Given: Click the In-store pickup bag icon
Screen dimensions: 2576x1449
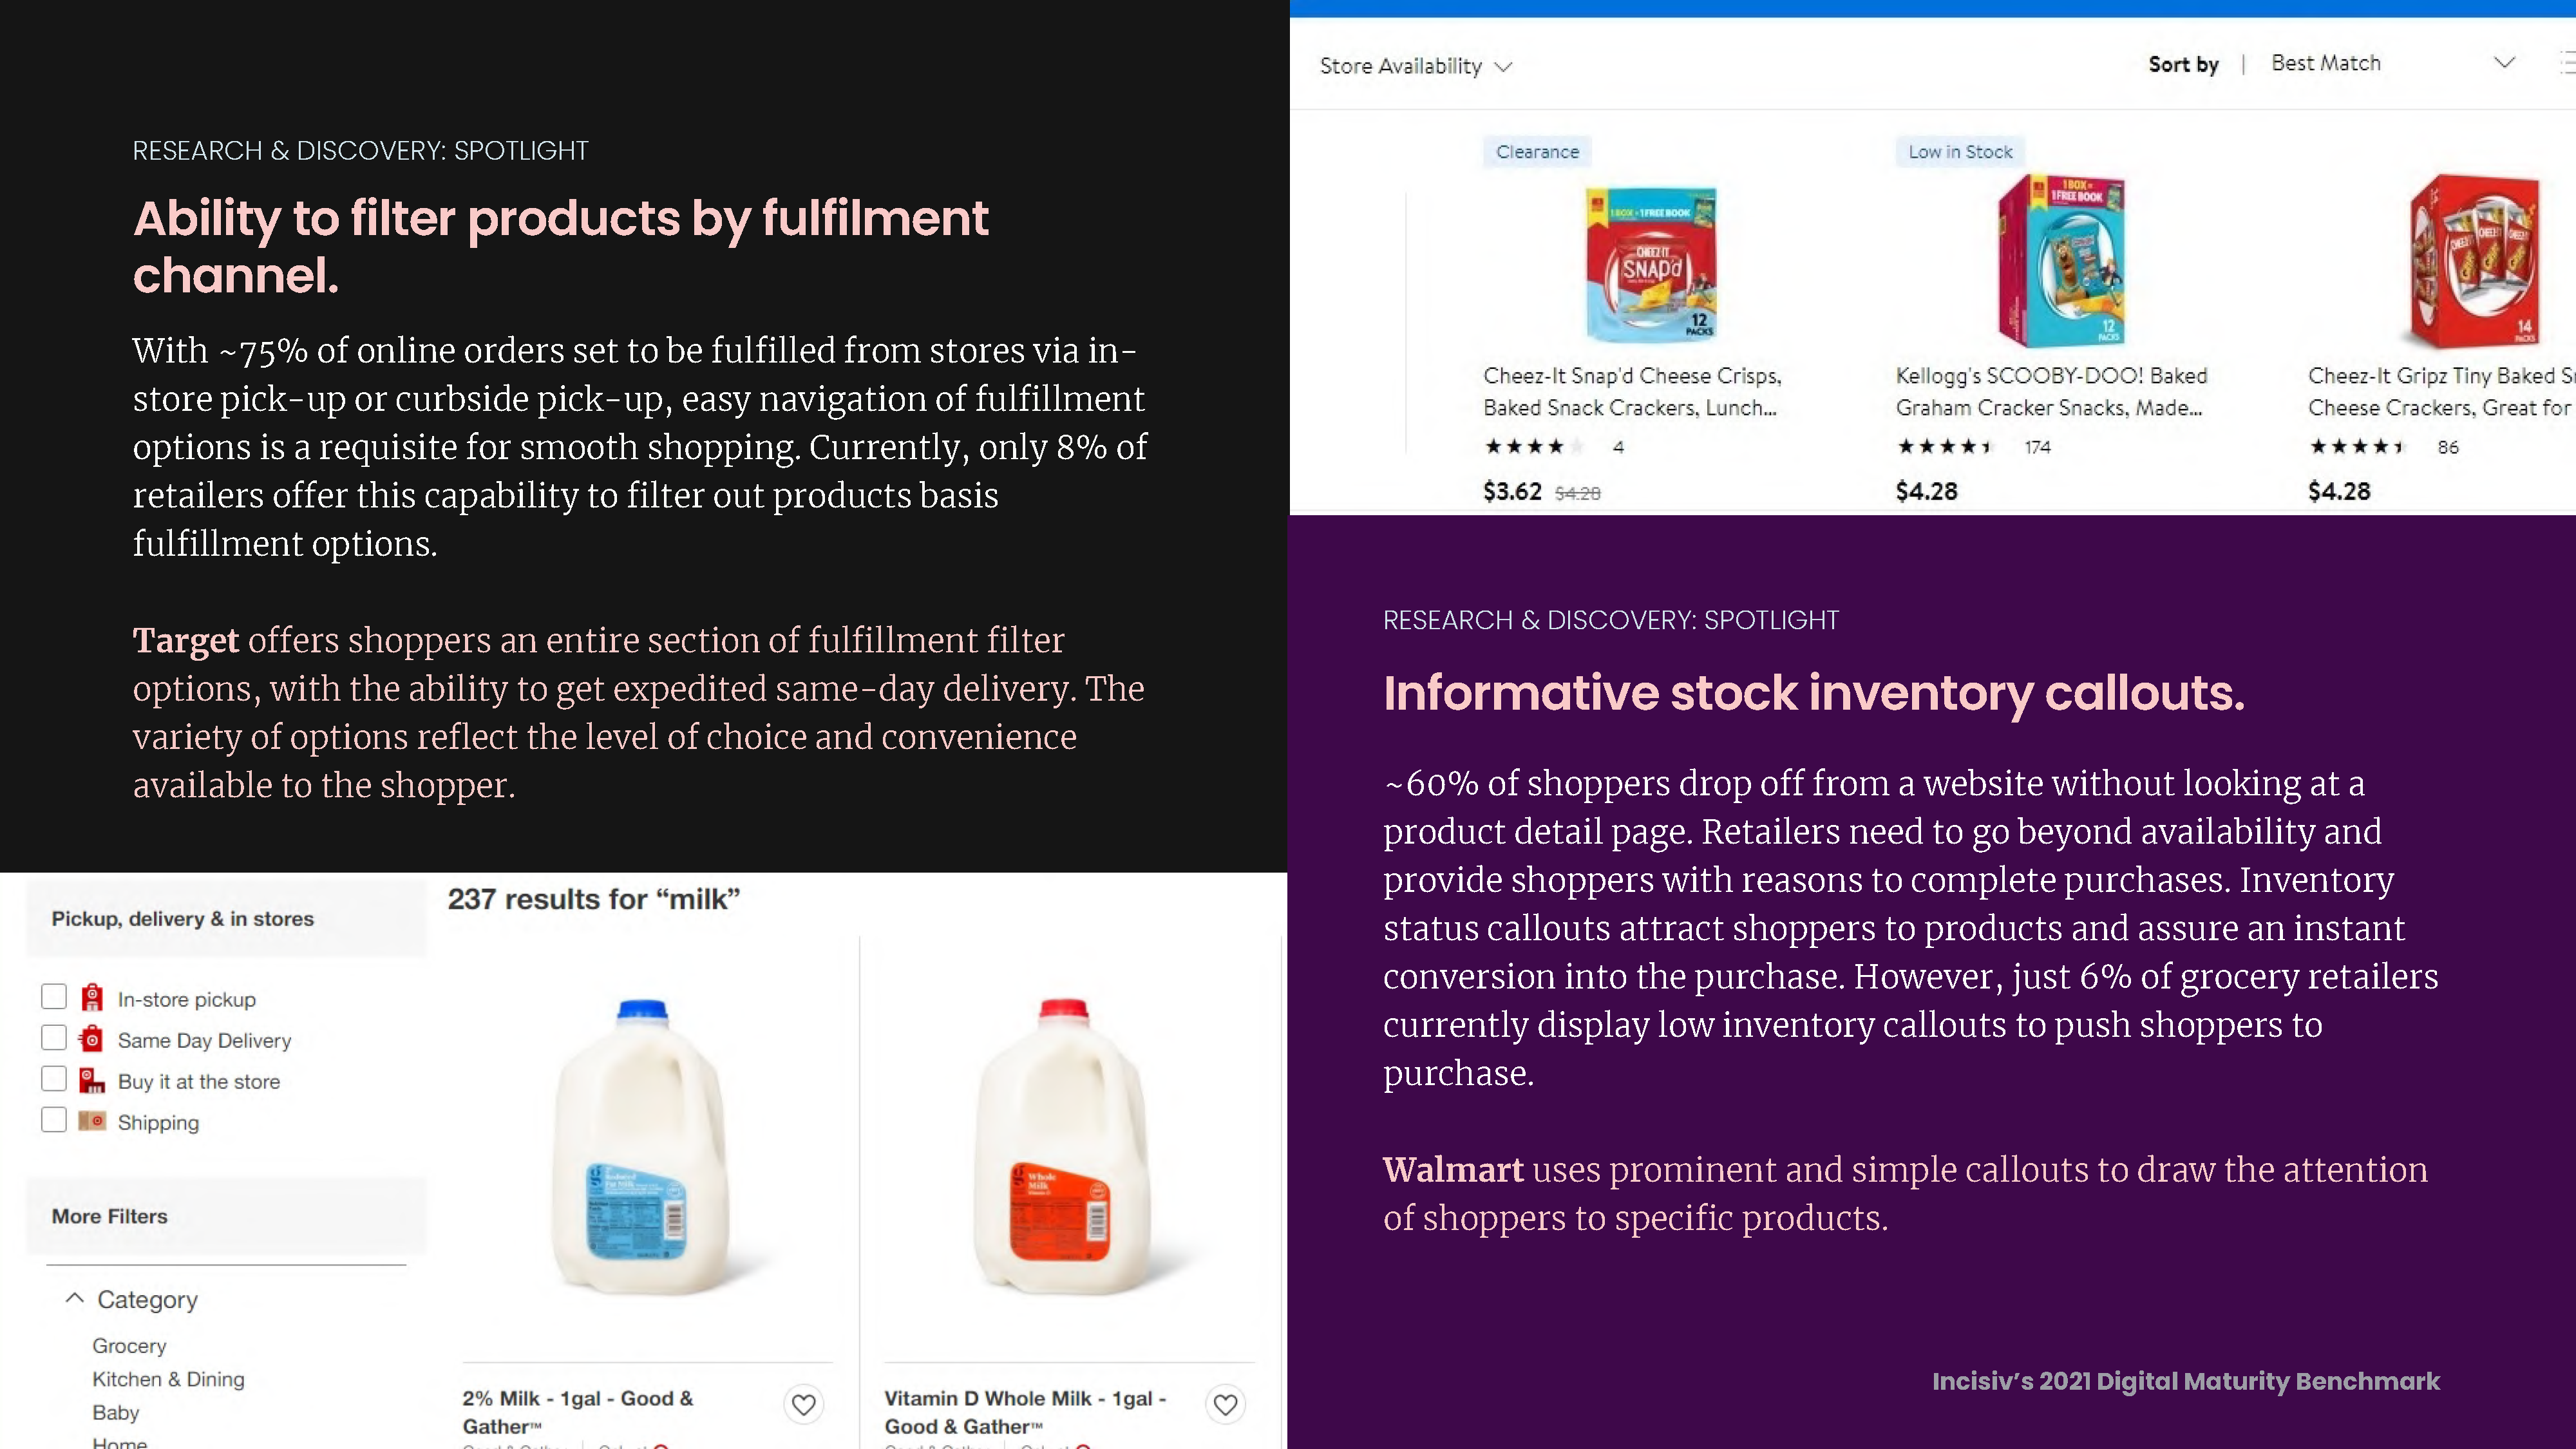Looking at the screenshot, I should point(92,997).
